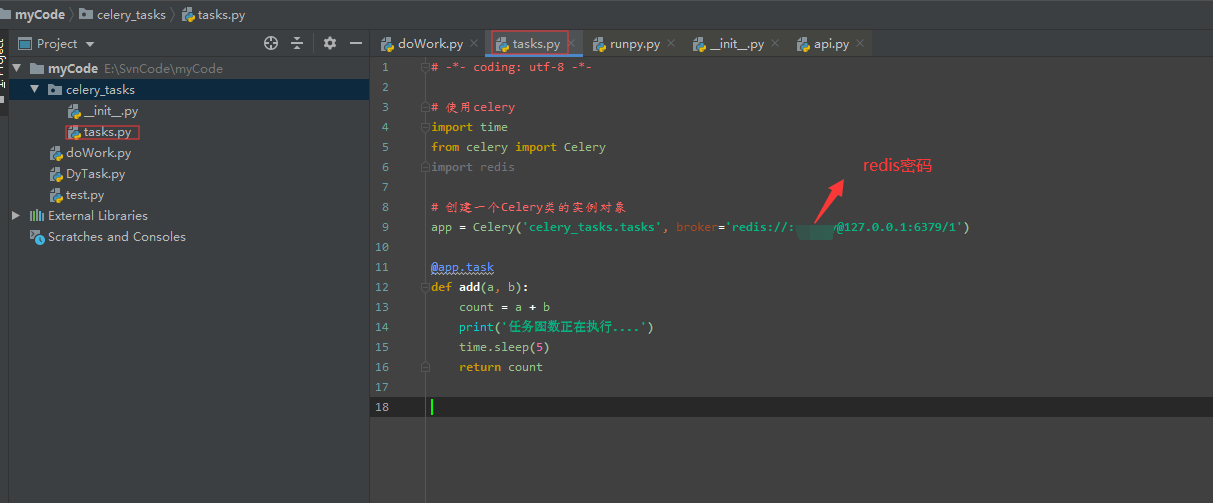
Task: Click the locate/scroll-from-source target icon
Action: (x=270, y=43)
